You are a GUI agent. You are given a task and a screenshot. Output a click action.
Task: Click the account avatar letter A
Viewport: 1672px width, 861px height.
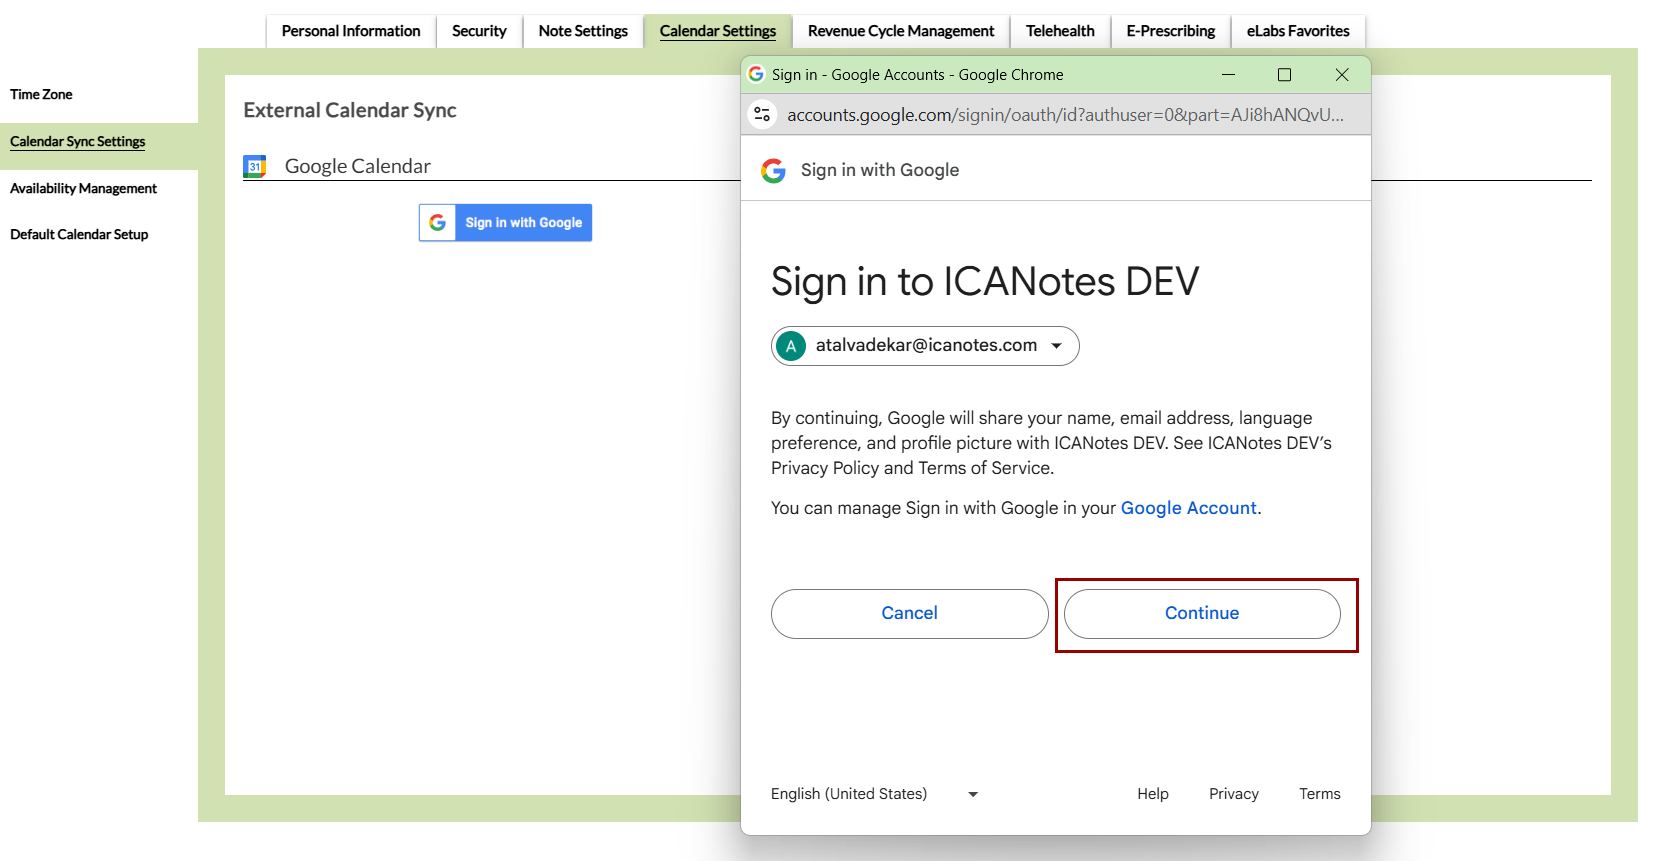click(791, 346)
